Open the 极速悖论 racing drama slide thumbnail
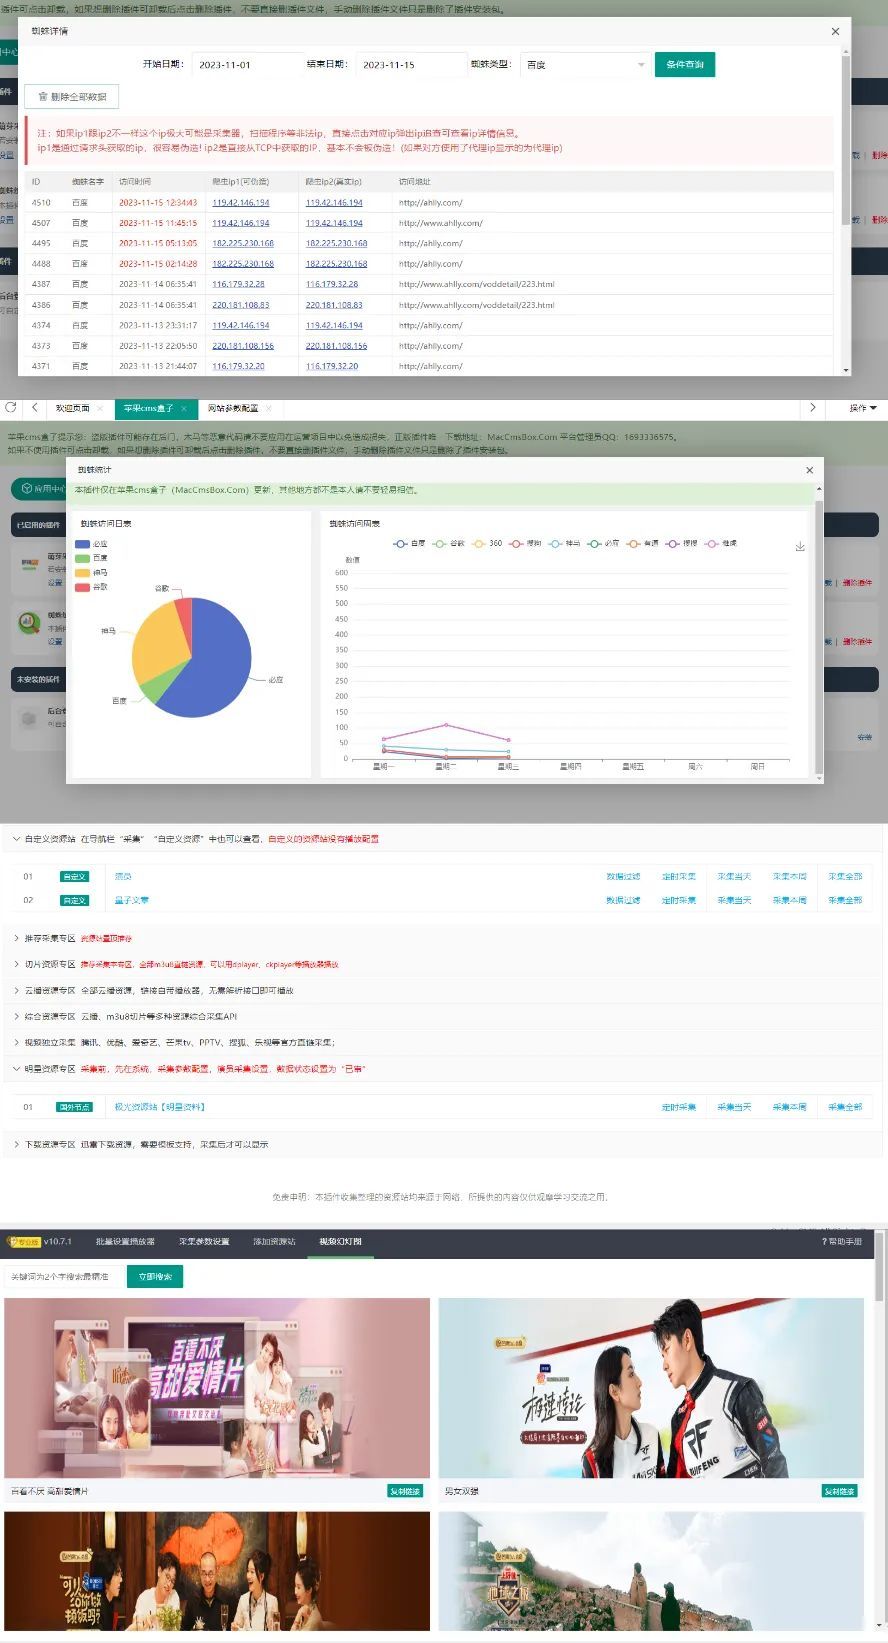Screen dimensions: 888x1643 pyautogui.click(x=651, y=1388)
